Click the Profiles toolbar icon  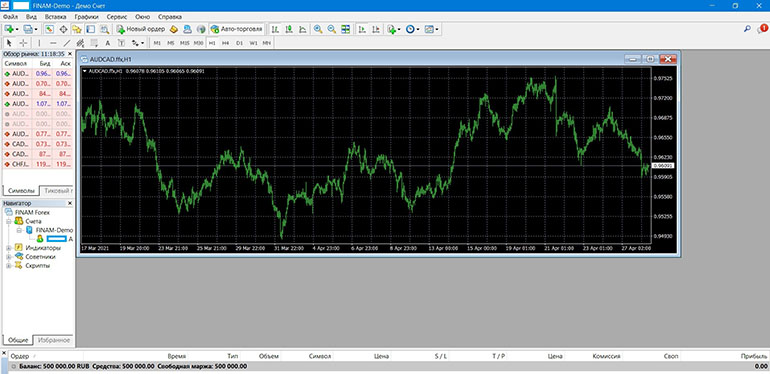pyautogui.click(x=28, y=29)
